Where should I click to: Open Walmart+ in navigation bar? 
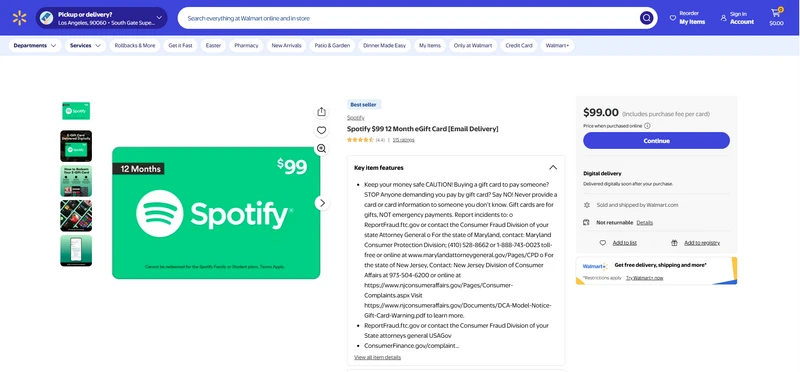(557, 45)
